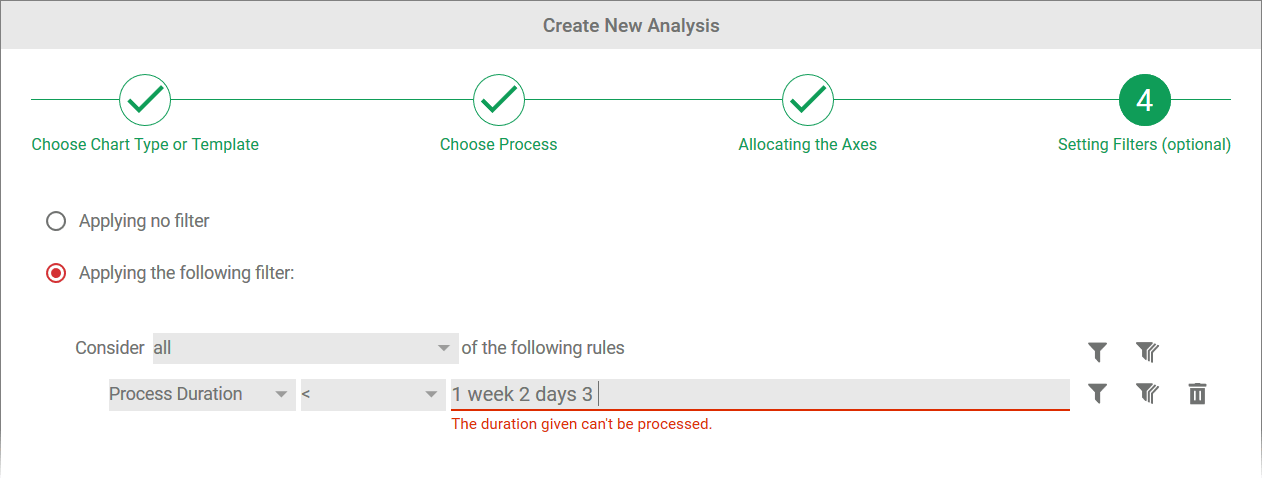Open the Allocating the Axes step label

pos(808,144)
